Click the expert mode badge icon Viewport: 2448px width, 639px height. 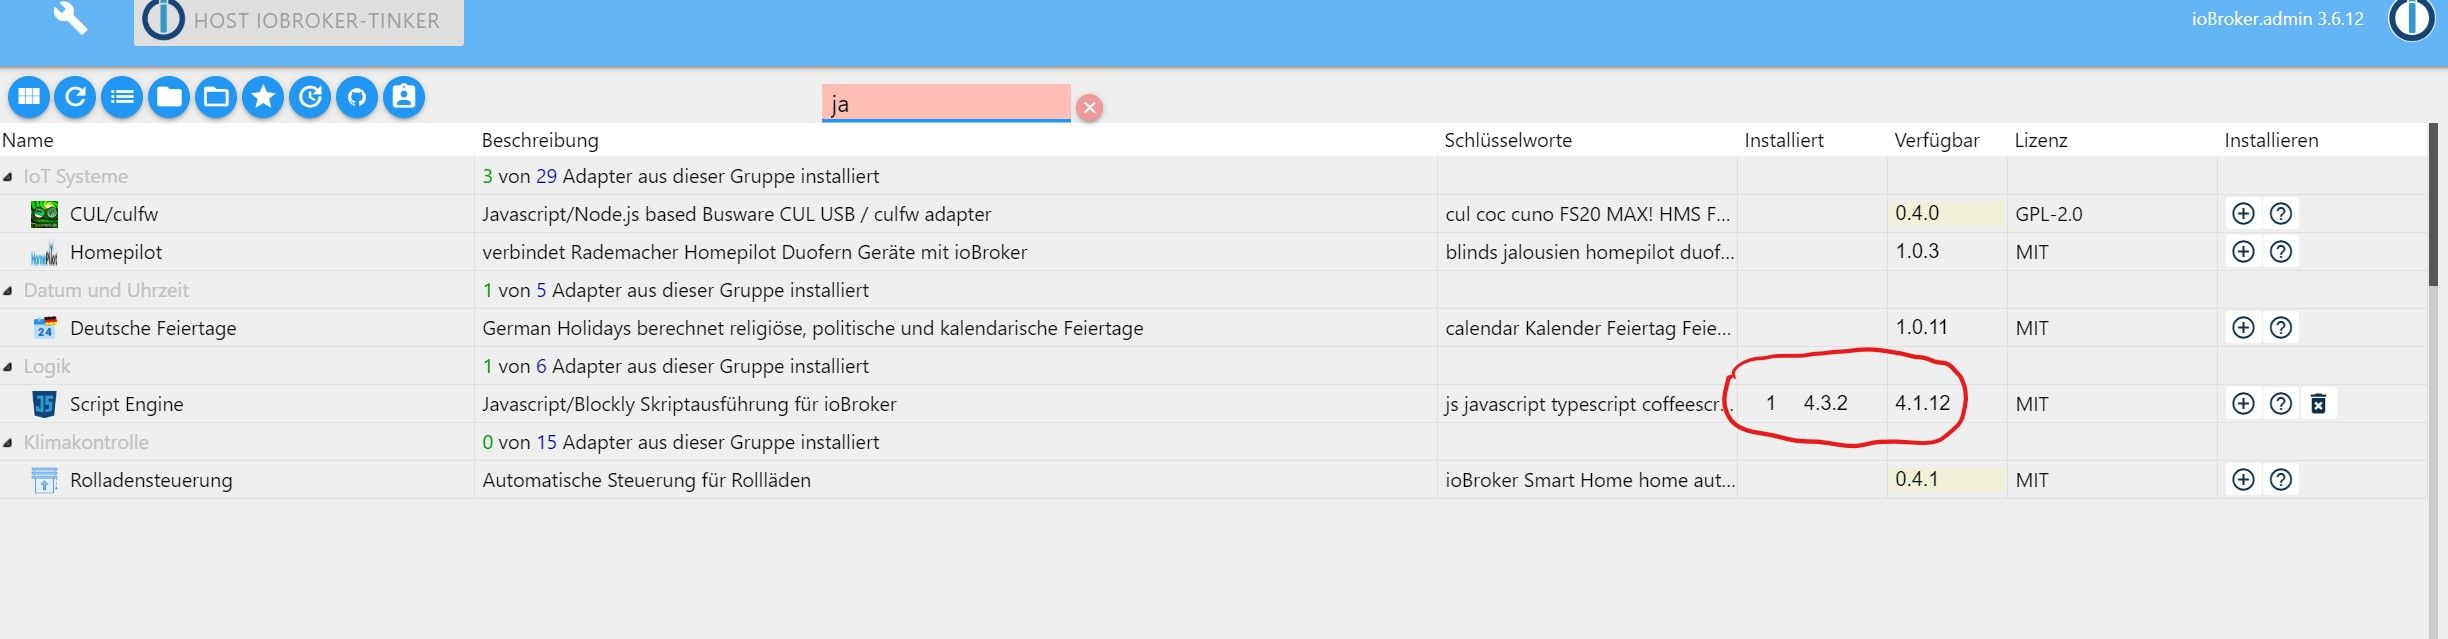click(404, 97)
